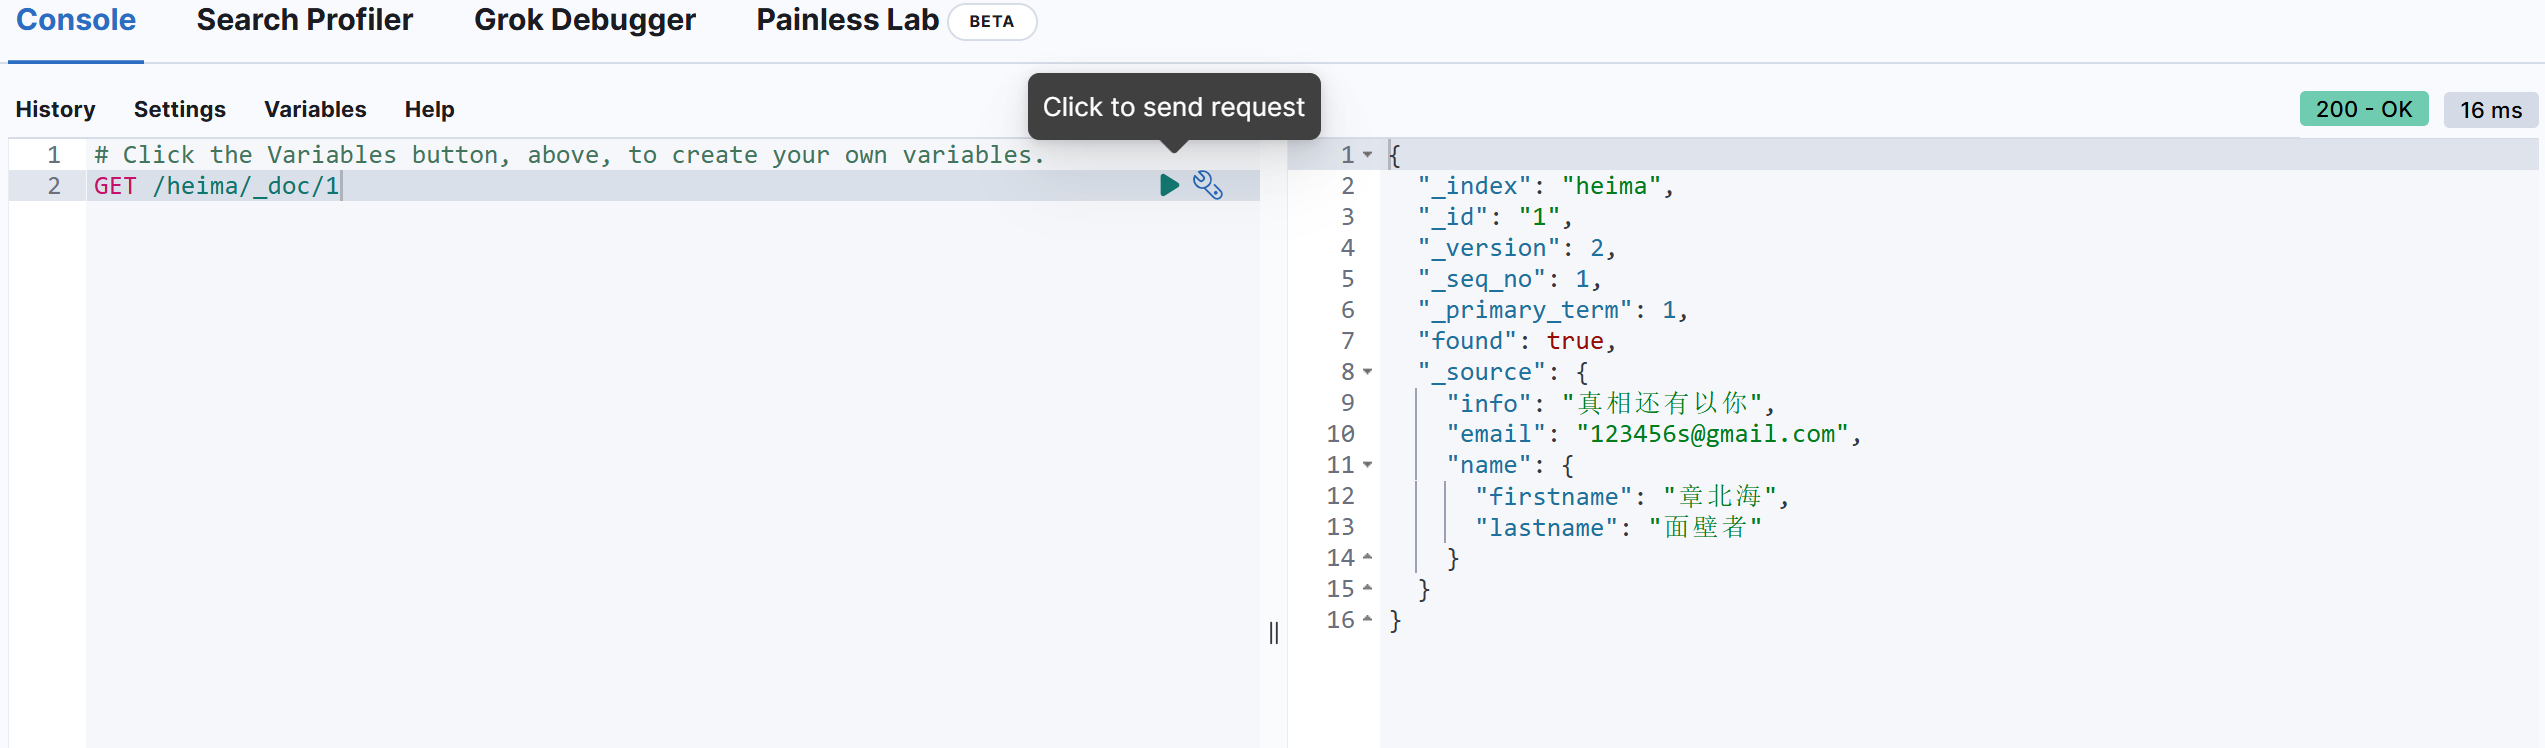Click the panel resize divider handle
This screenshot has height=748, width=2545.
[x=1273, y=633]
